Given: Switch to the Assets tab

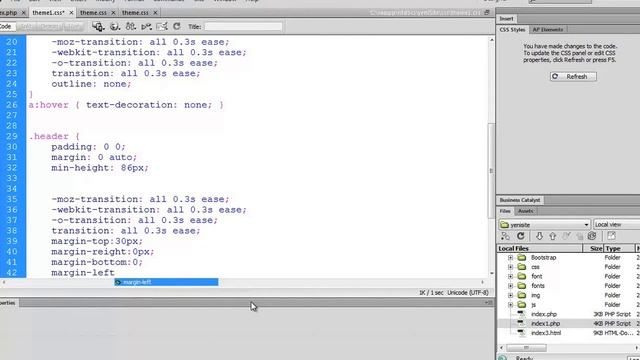Looking at the screenshot, I should [x=525, y=211].
